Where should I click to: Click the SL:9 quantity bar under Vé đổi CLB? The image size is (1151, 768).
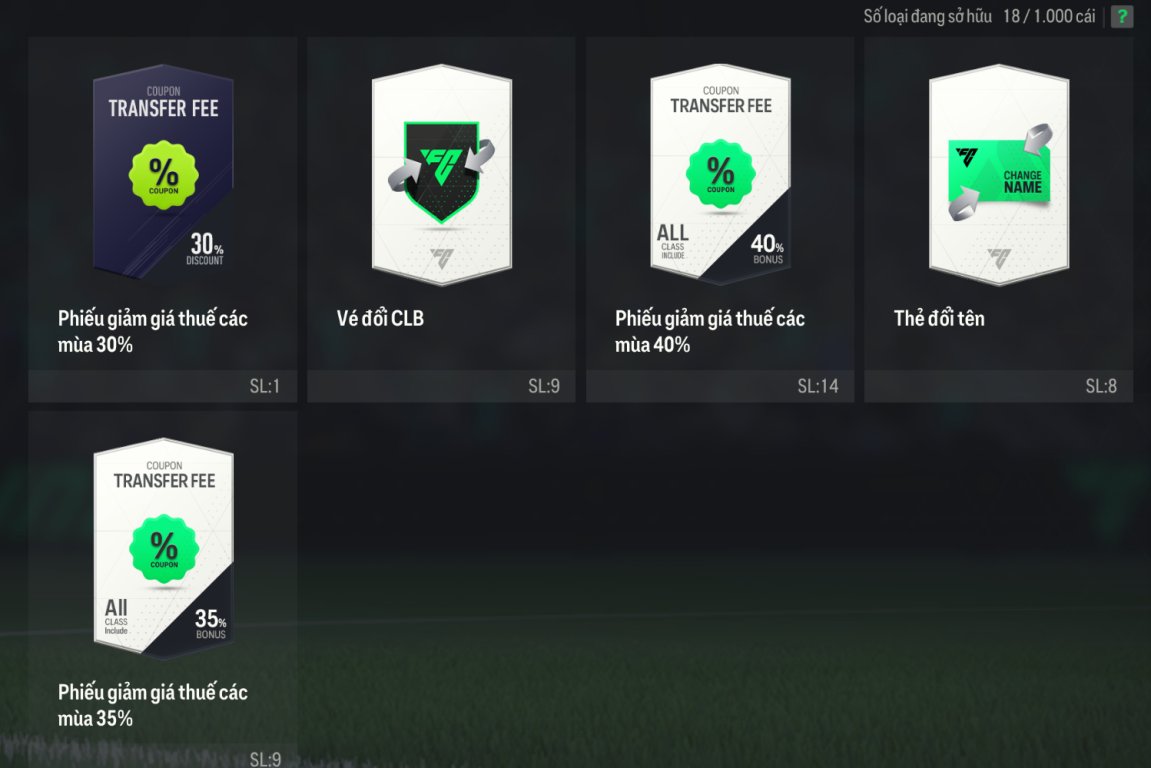(441, 386)
